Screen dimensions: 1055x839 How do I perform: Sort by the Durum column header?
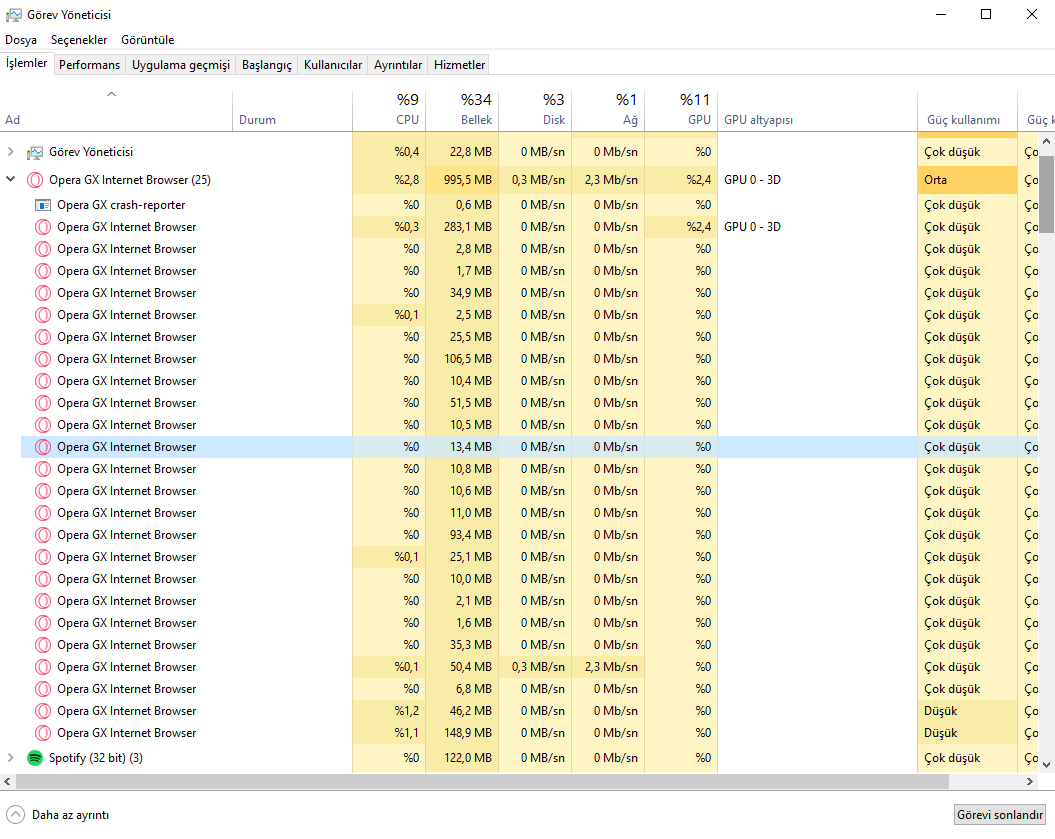(292, 111)
